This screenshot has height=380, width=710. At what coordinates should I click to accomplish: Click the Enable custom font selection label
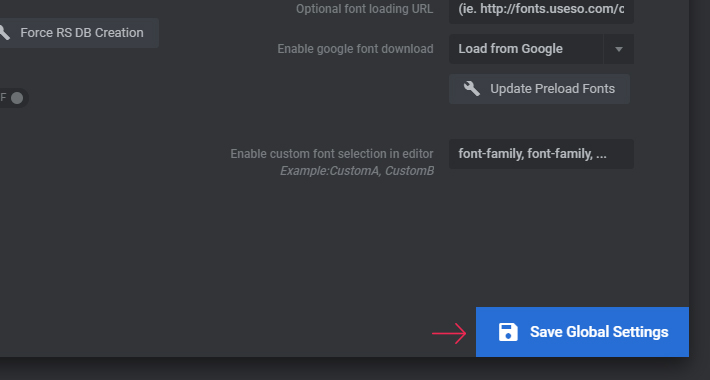tap(332, 154)
